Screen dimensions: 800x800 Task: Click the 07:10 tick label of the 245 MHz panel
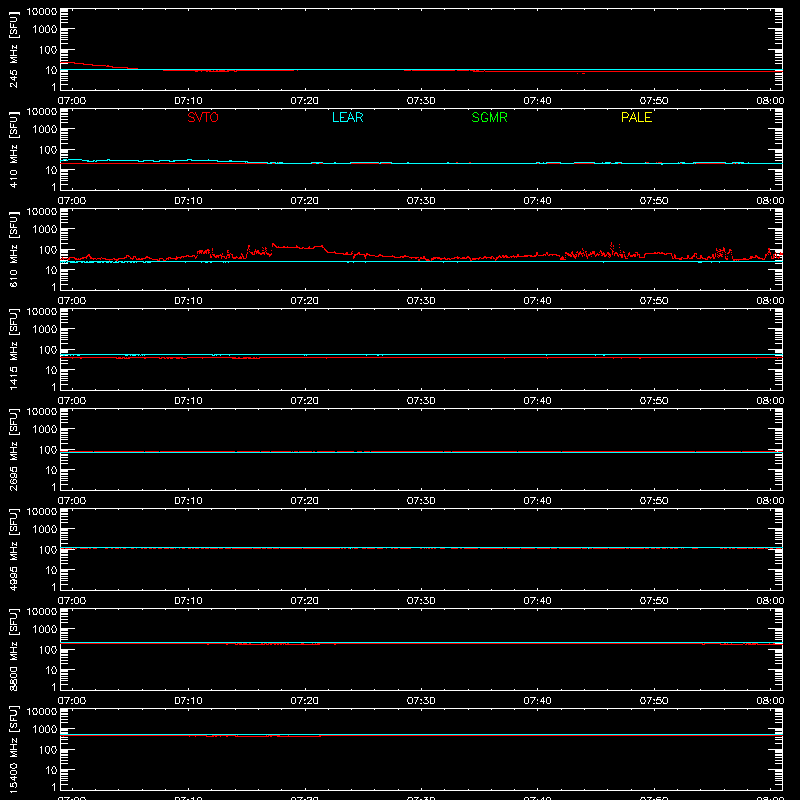188,101
